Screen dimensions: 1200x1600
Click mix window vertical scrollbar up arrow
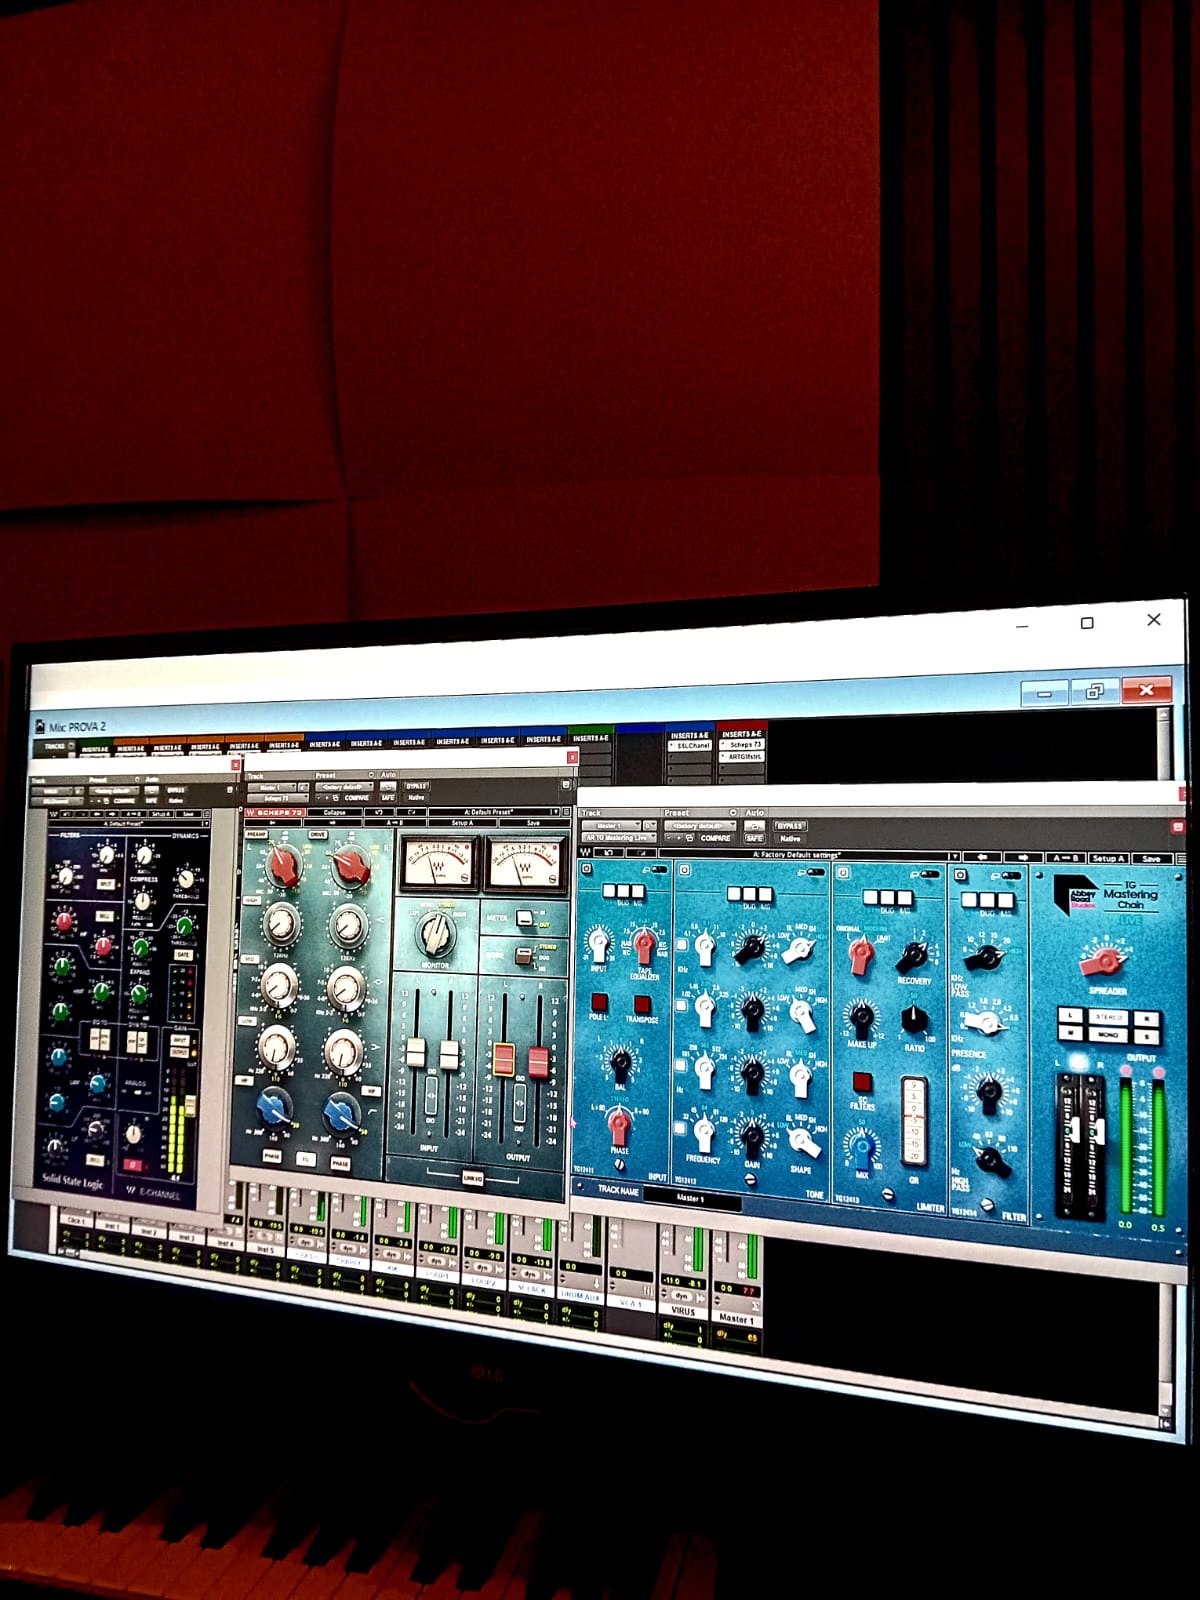pyautogui.click(x=1164, y=716)
